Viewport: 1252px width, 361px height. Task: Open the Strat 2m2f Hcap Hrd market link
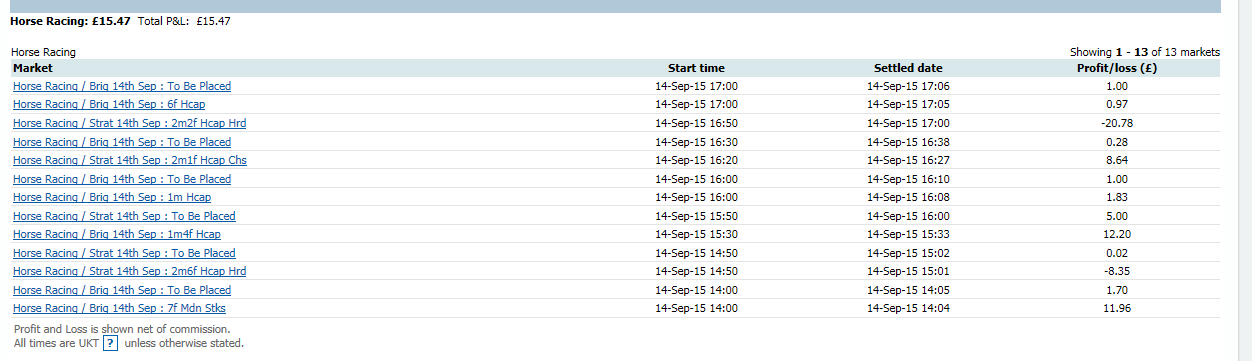130,123
